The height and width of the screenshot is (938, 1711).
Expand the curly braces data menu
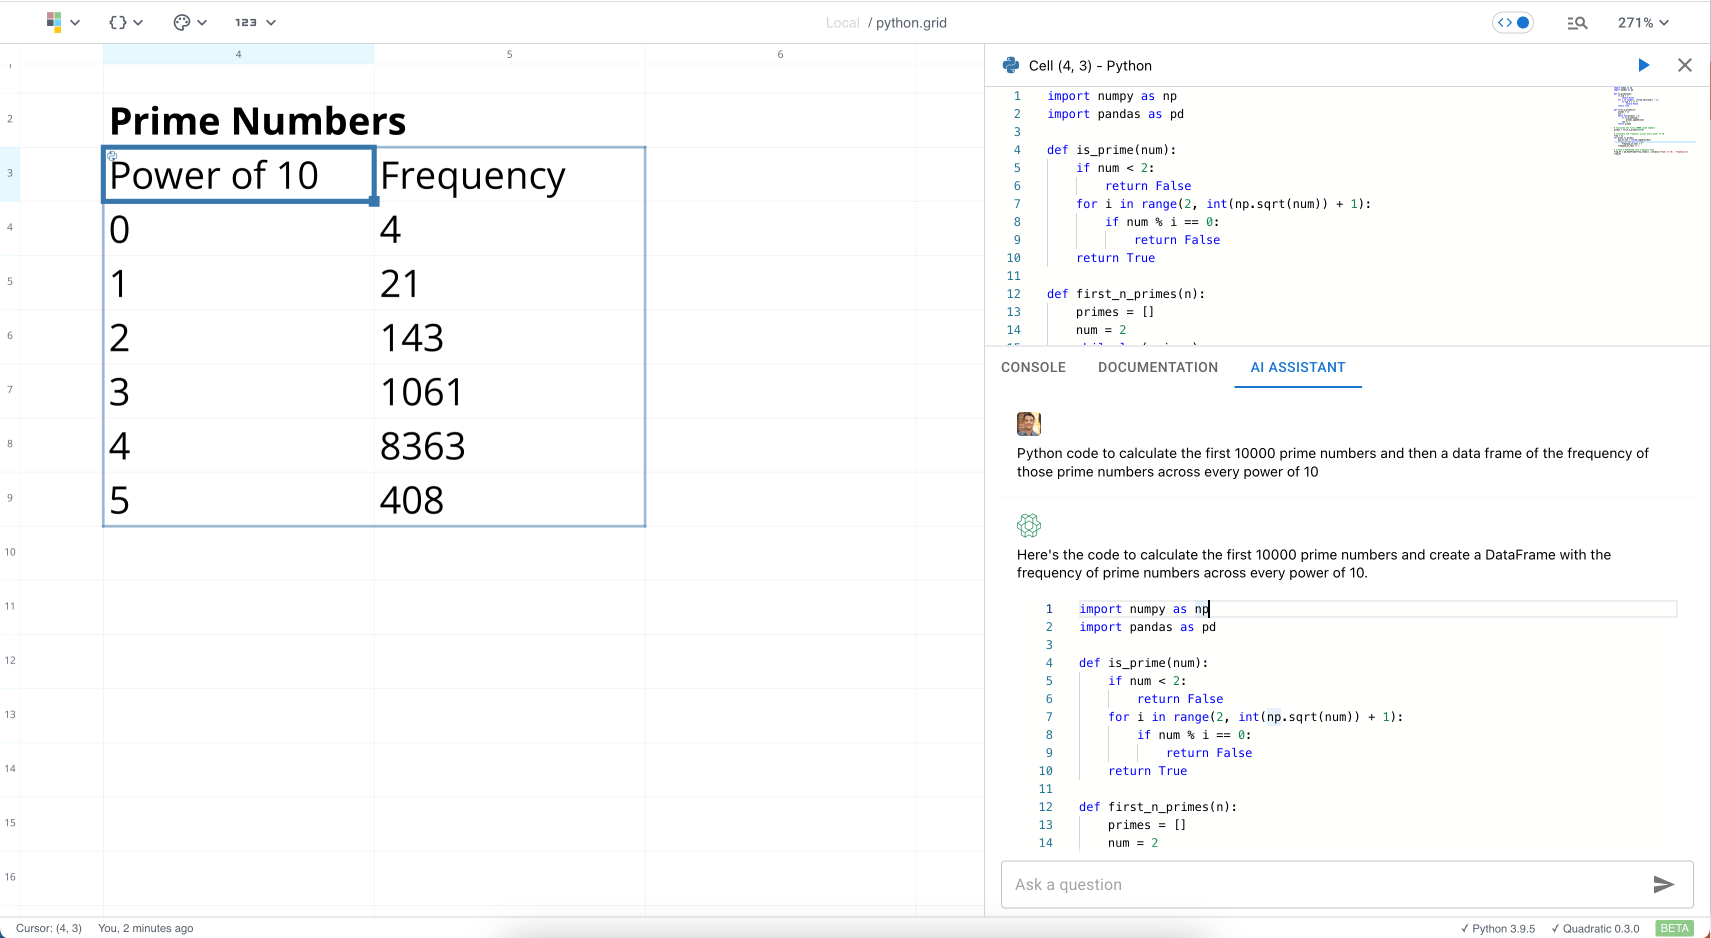tap(125, 22)
